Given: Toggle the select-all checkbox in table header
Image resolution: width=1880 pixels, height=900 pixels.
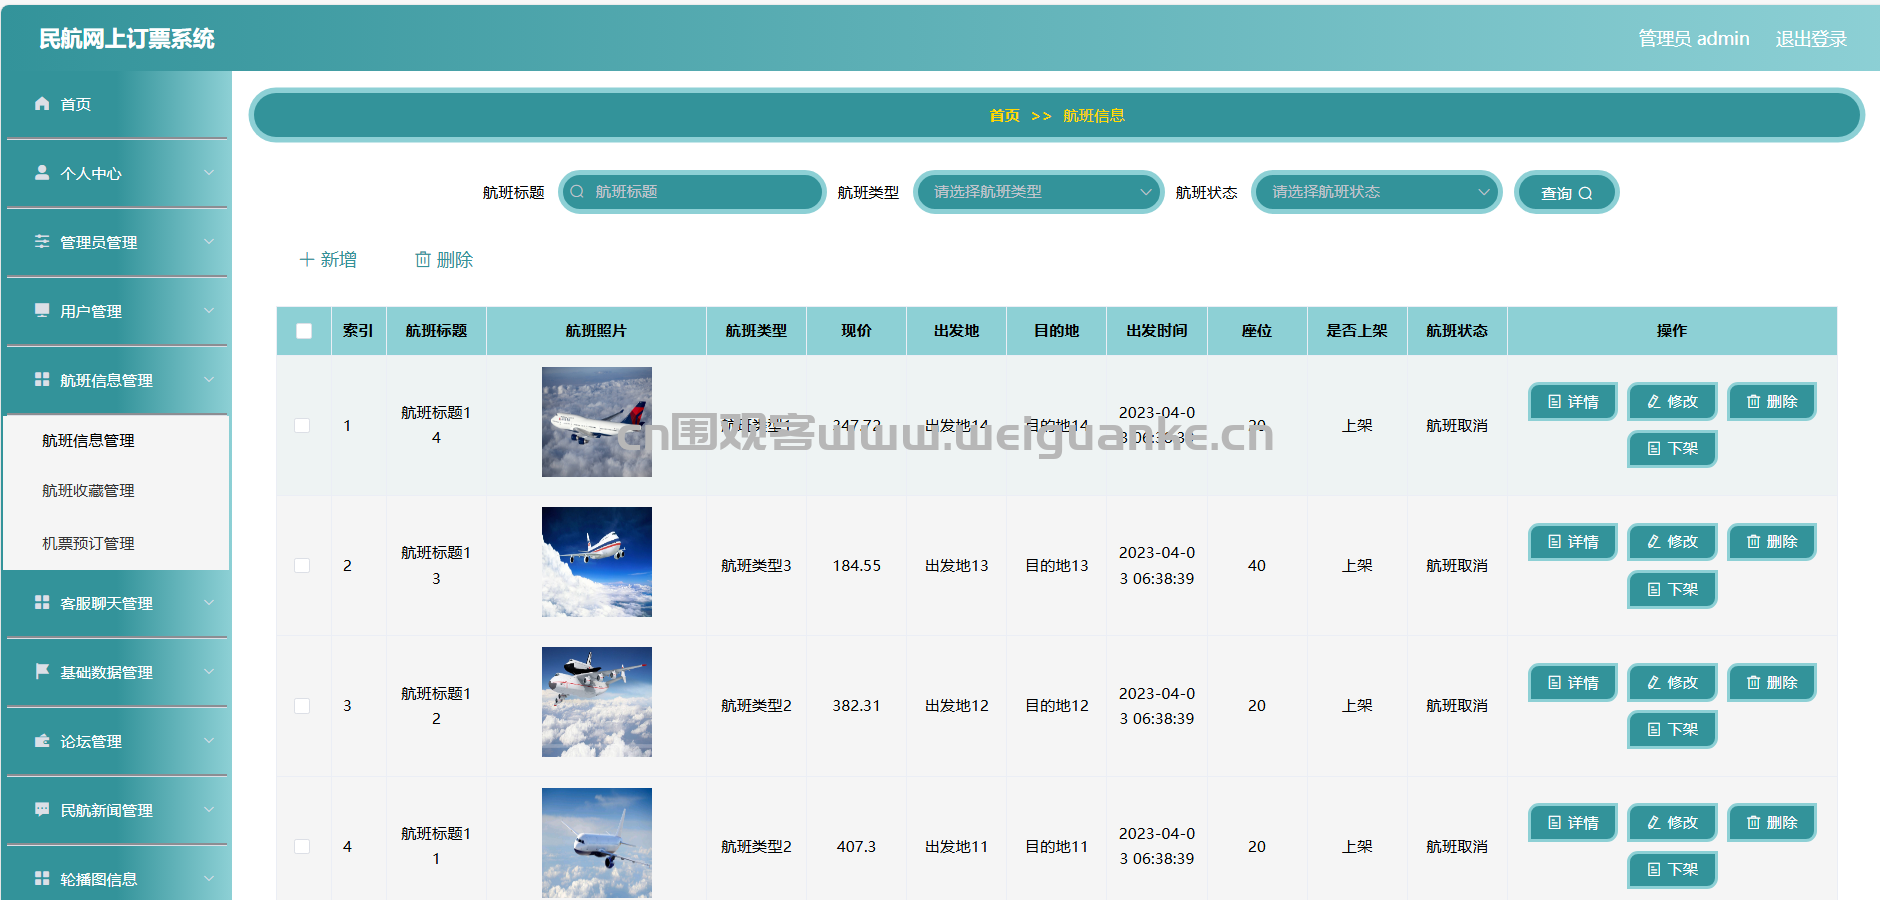Looking at the screenshot, I should [x=304, y=331].
